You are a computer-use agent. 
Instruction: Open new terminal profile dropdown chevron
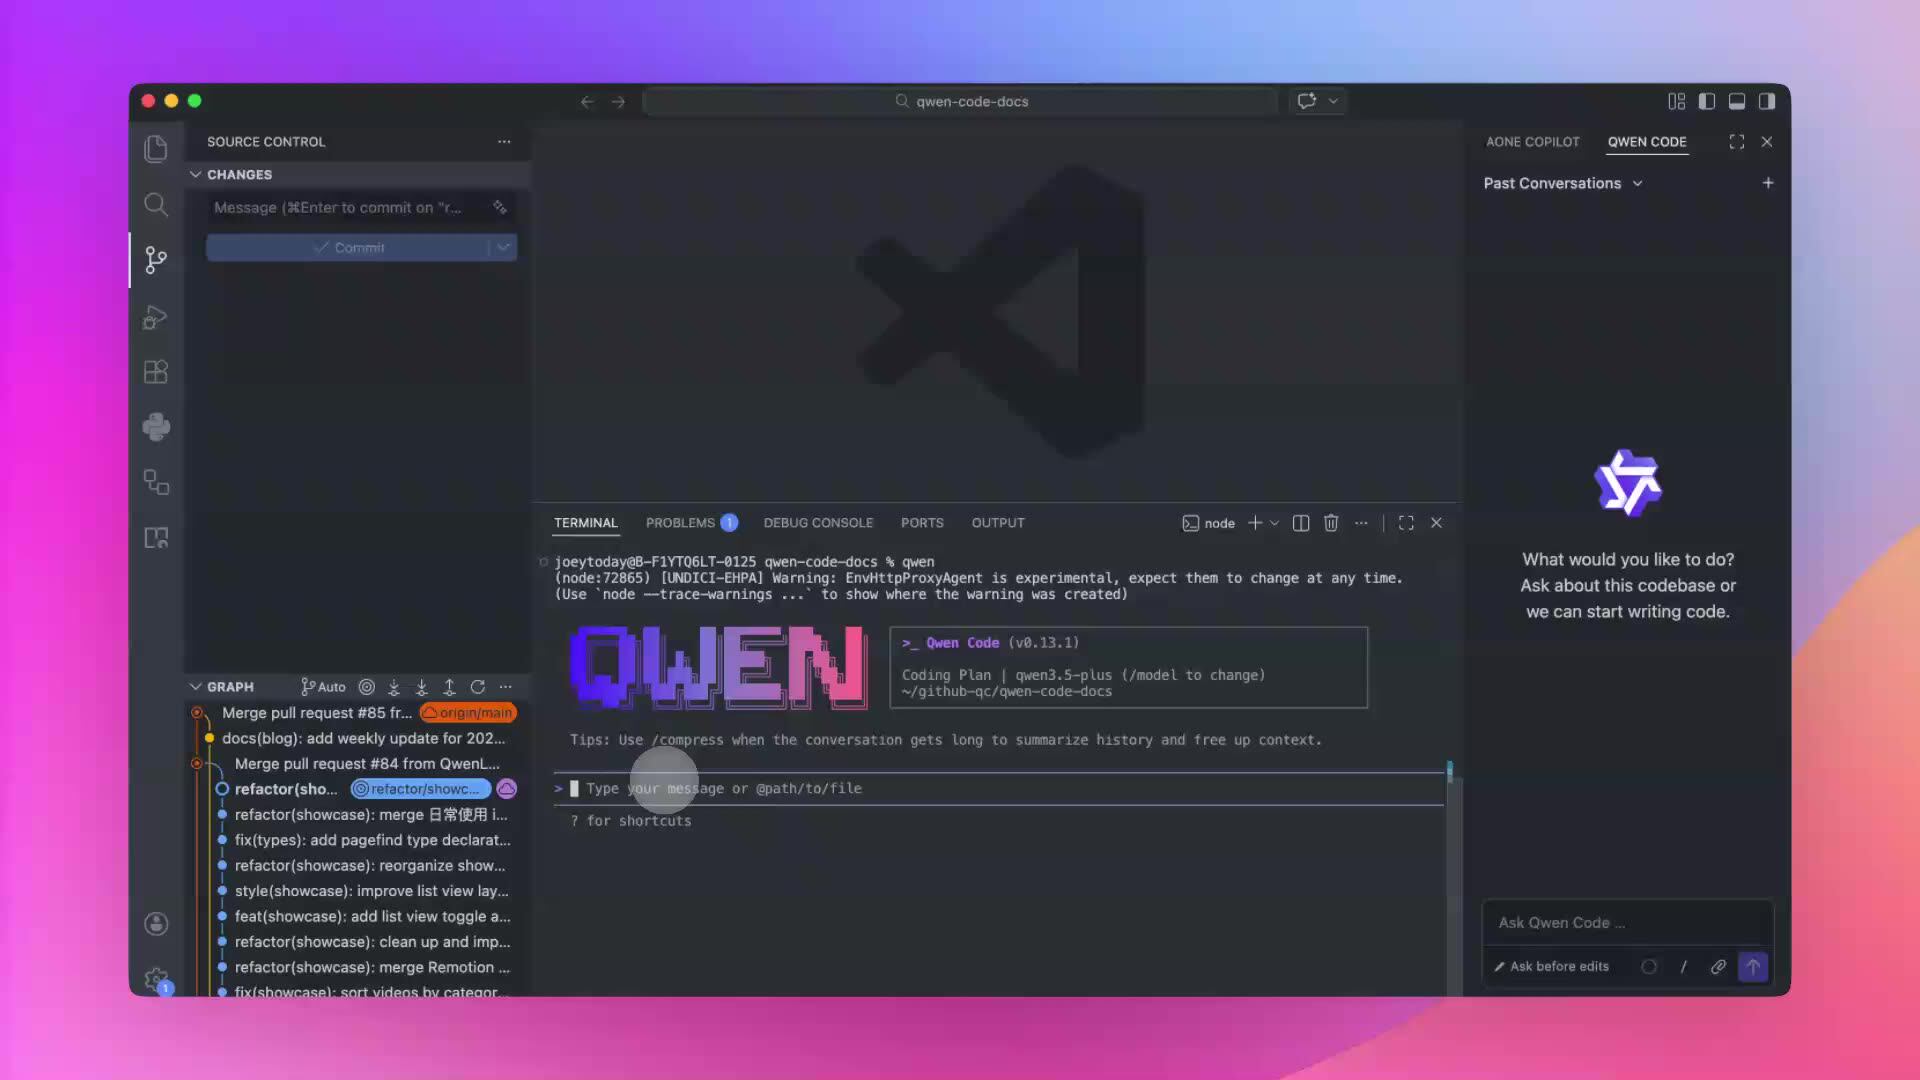(x=1274, y=523)
